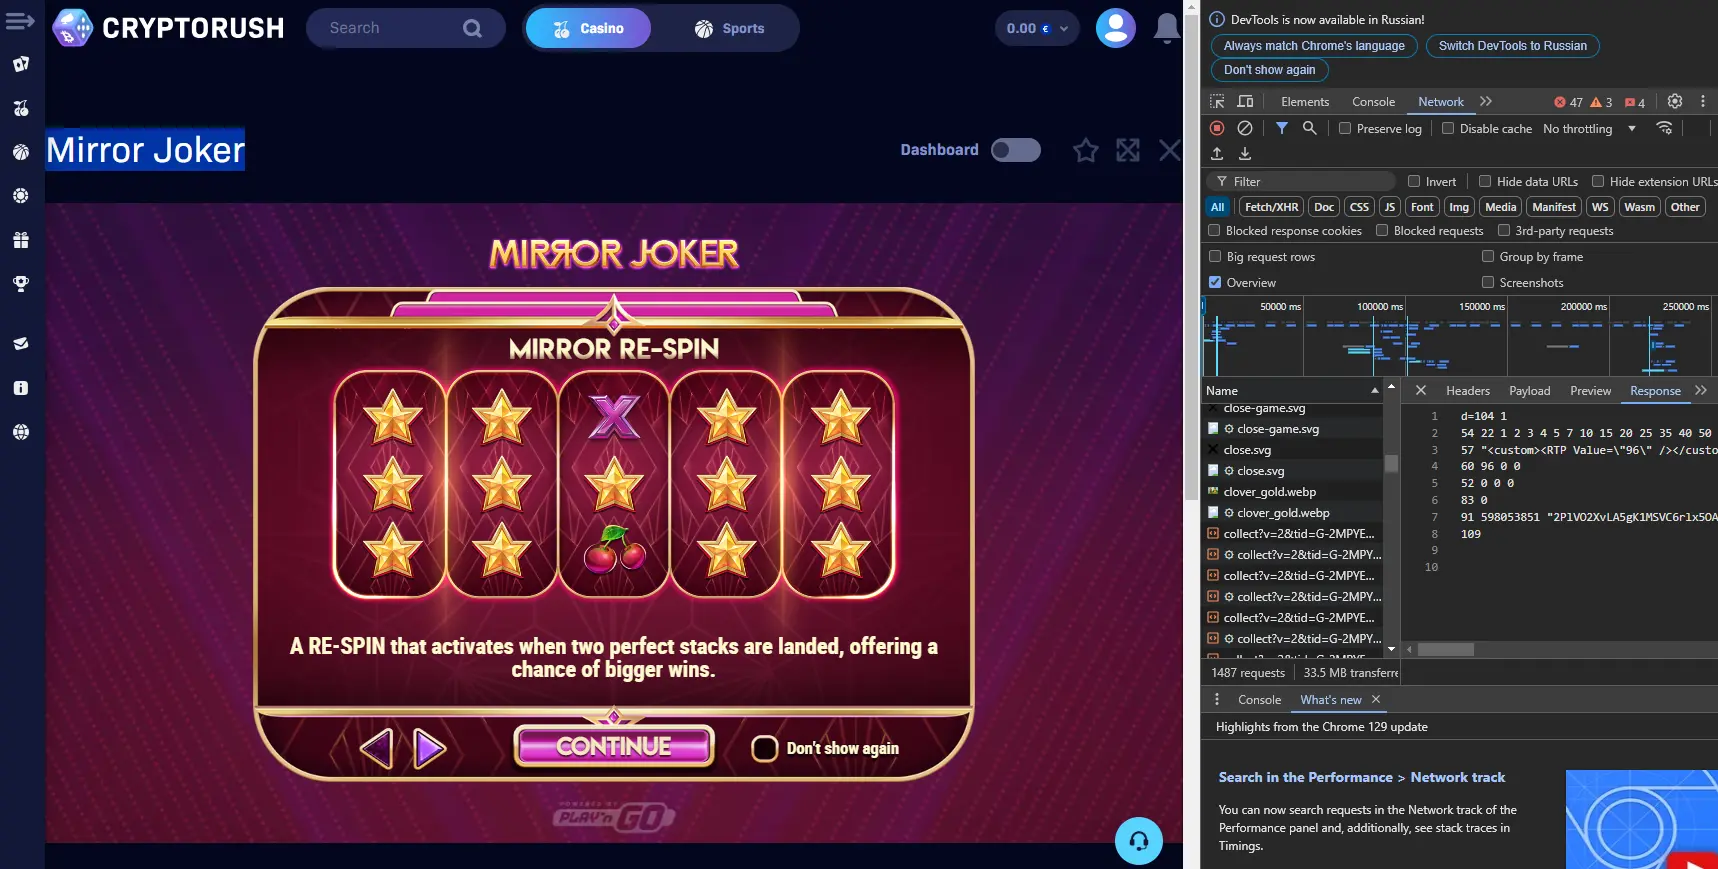The width and height of the screenshot is (1718, 869).
Task: Enable Big request rows
Action: [x=1215, y=257]
